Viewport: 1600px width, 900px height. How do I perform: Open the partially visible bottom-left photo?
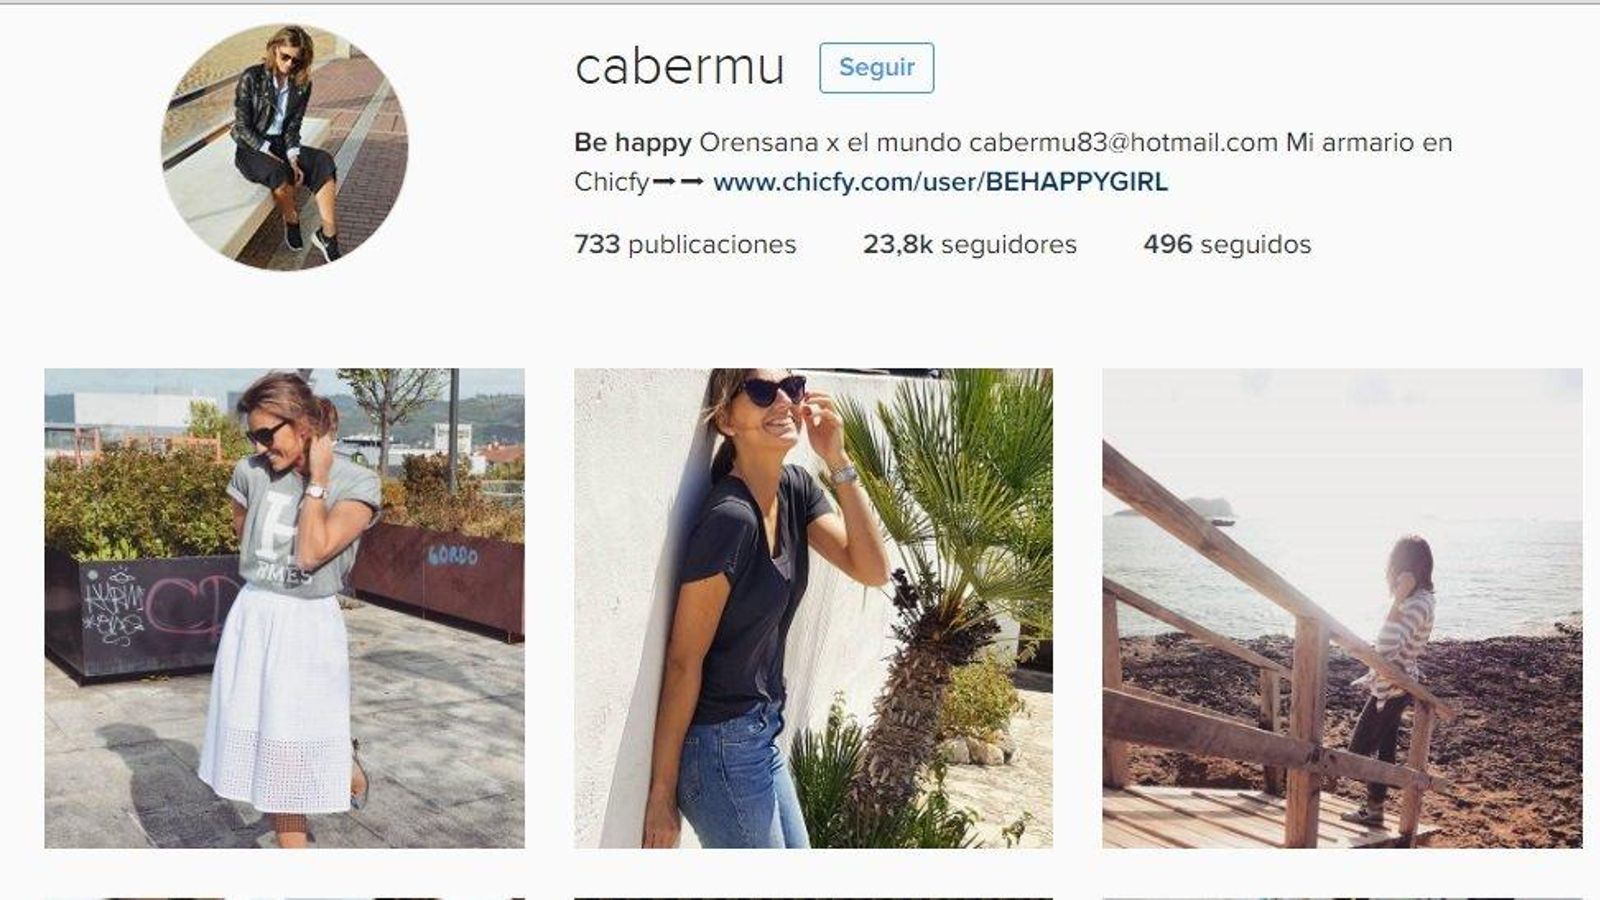point(284,898)
